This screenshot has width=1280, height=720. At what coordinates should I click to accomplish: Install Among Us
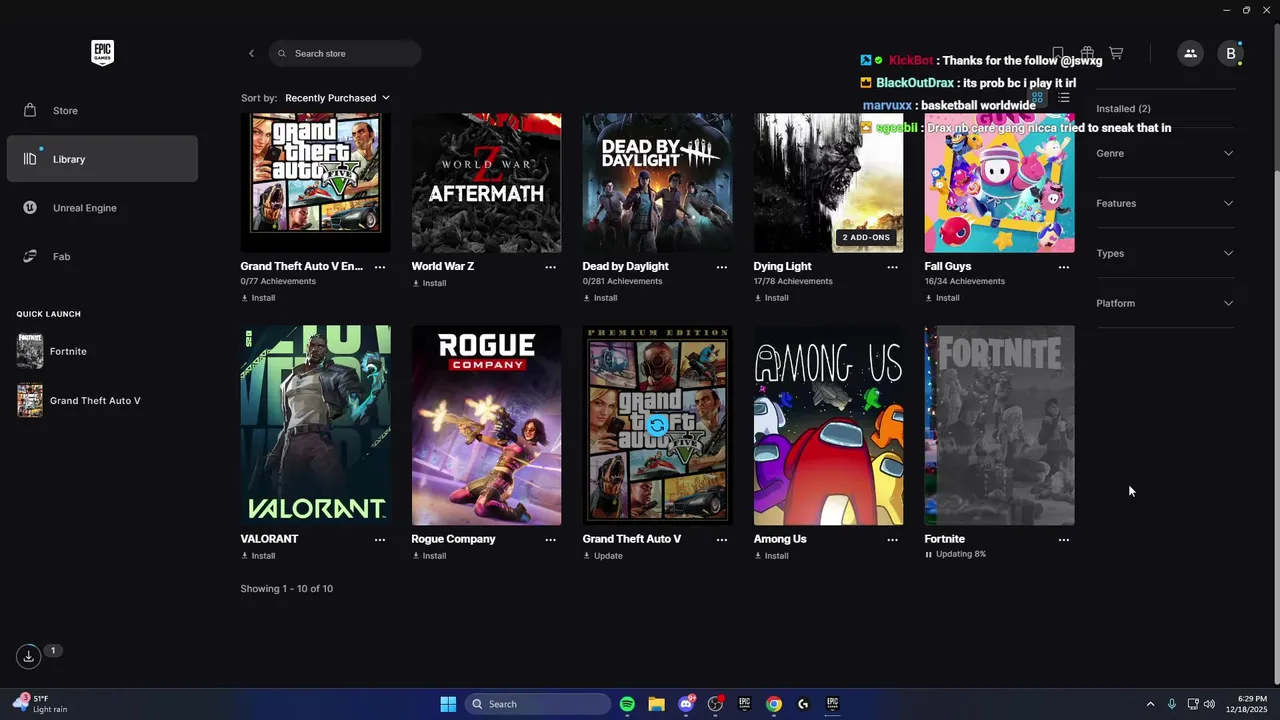pyautogui.click(x=771, y=556)
